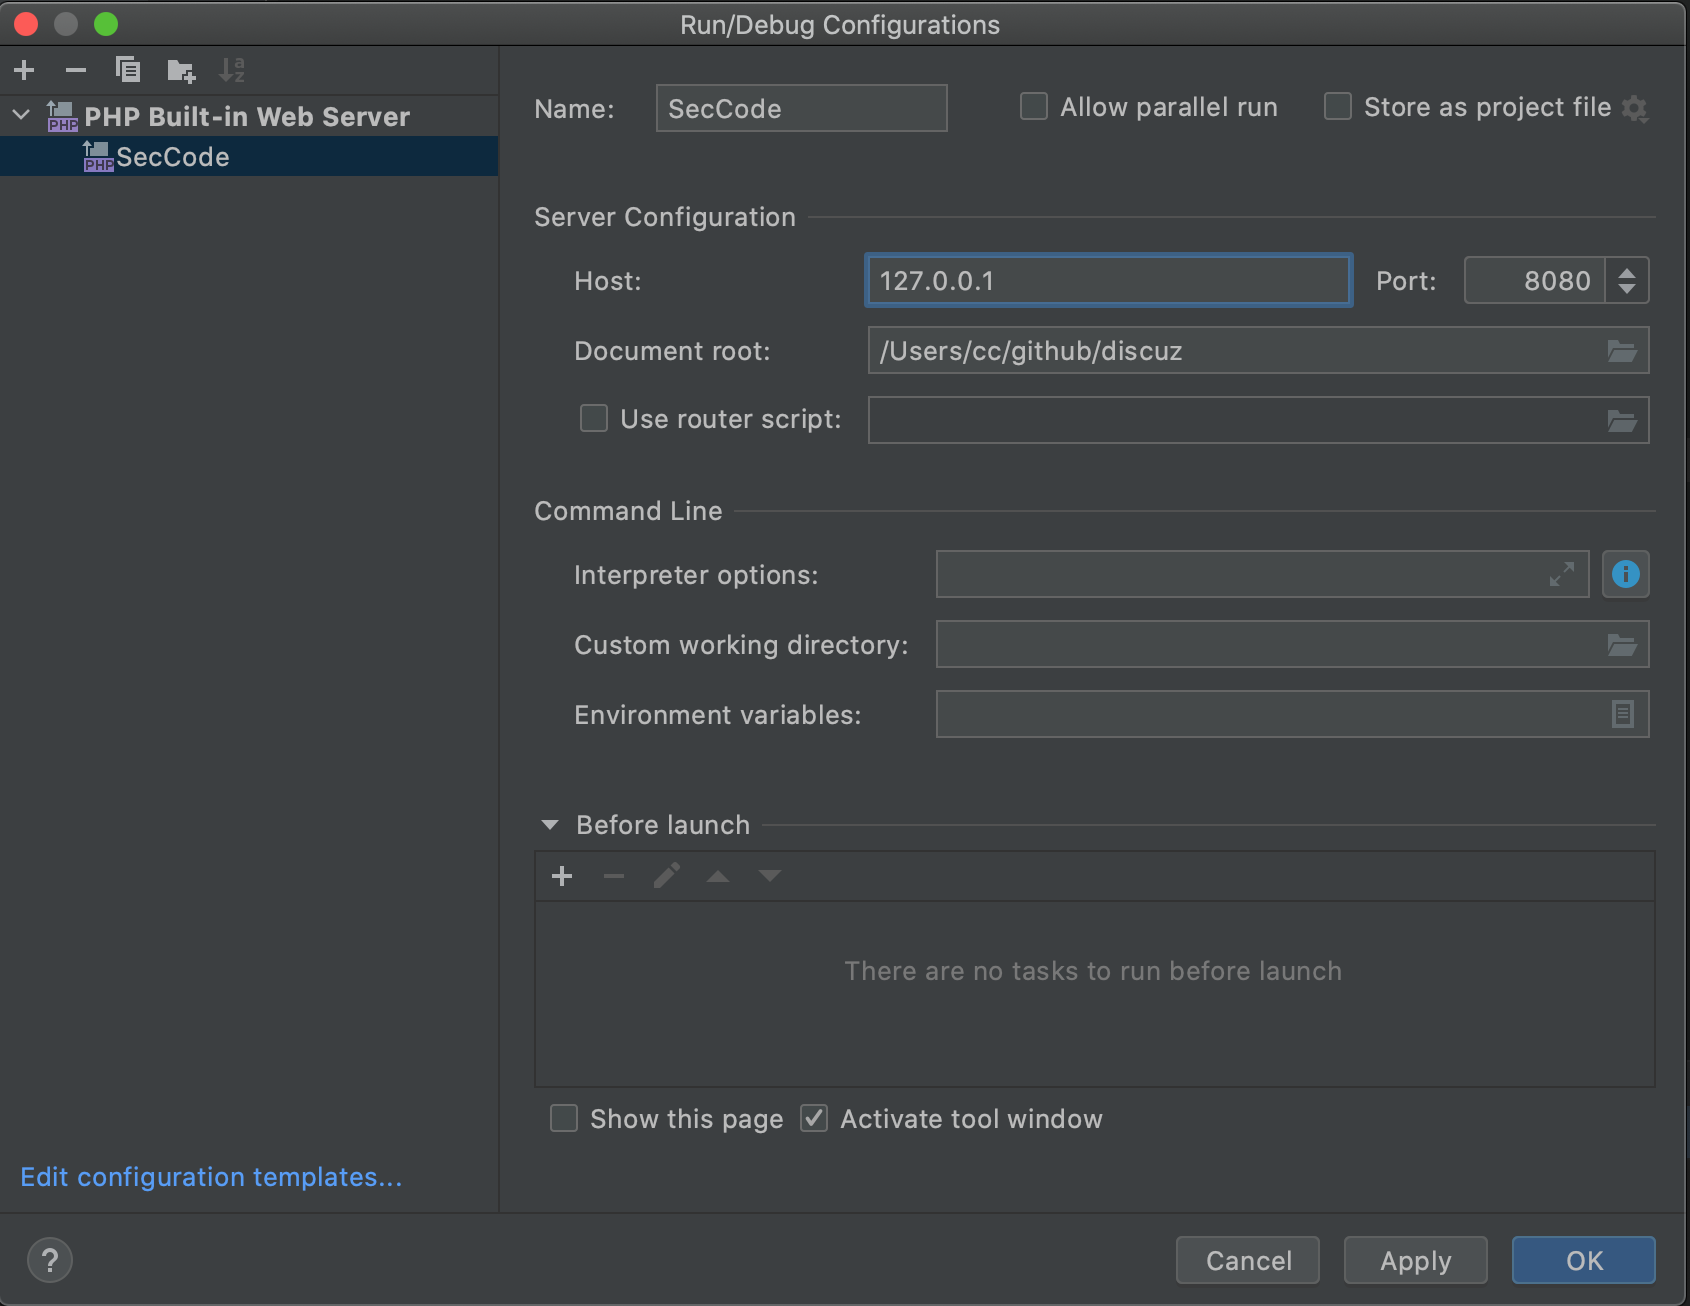The height and width of the screenshot is (1306, 1690).
Task: Remove the selected configuration
Action: 76,70
